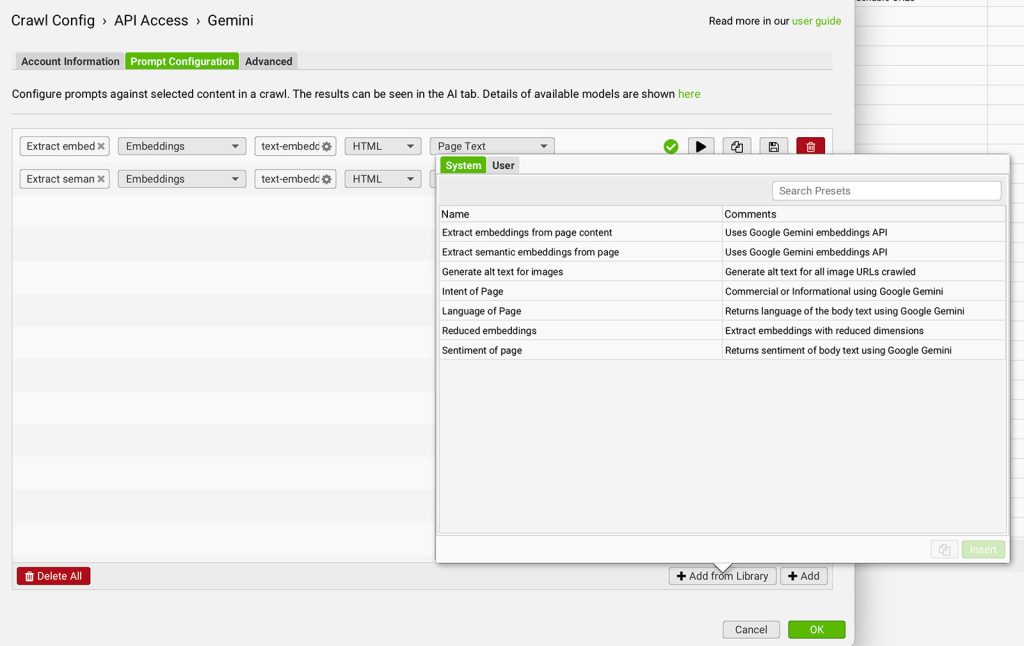The height and width of the screenshot is (646, 1024).
Task: Open model settings gear in first prompt row
Action: click(x=327, y=146)
